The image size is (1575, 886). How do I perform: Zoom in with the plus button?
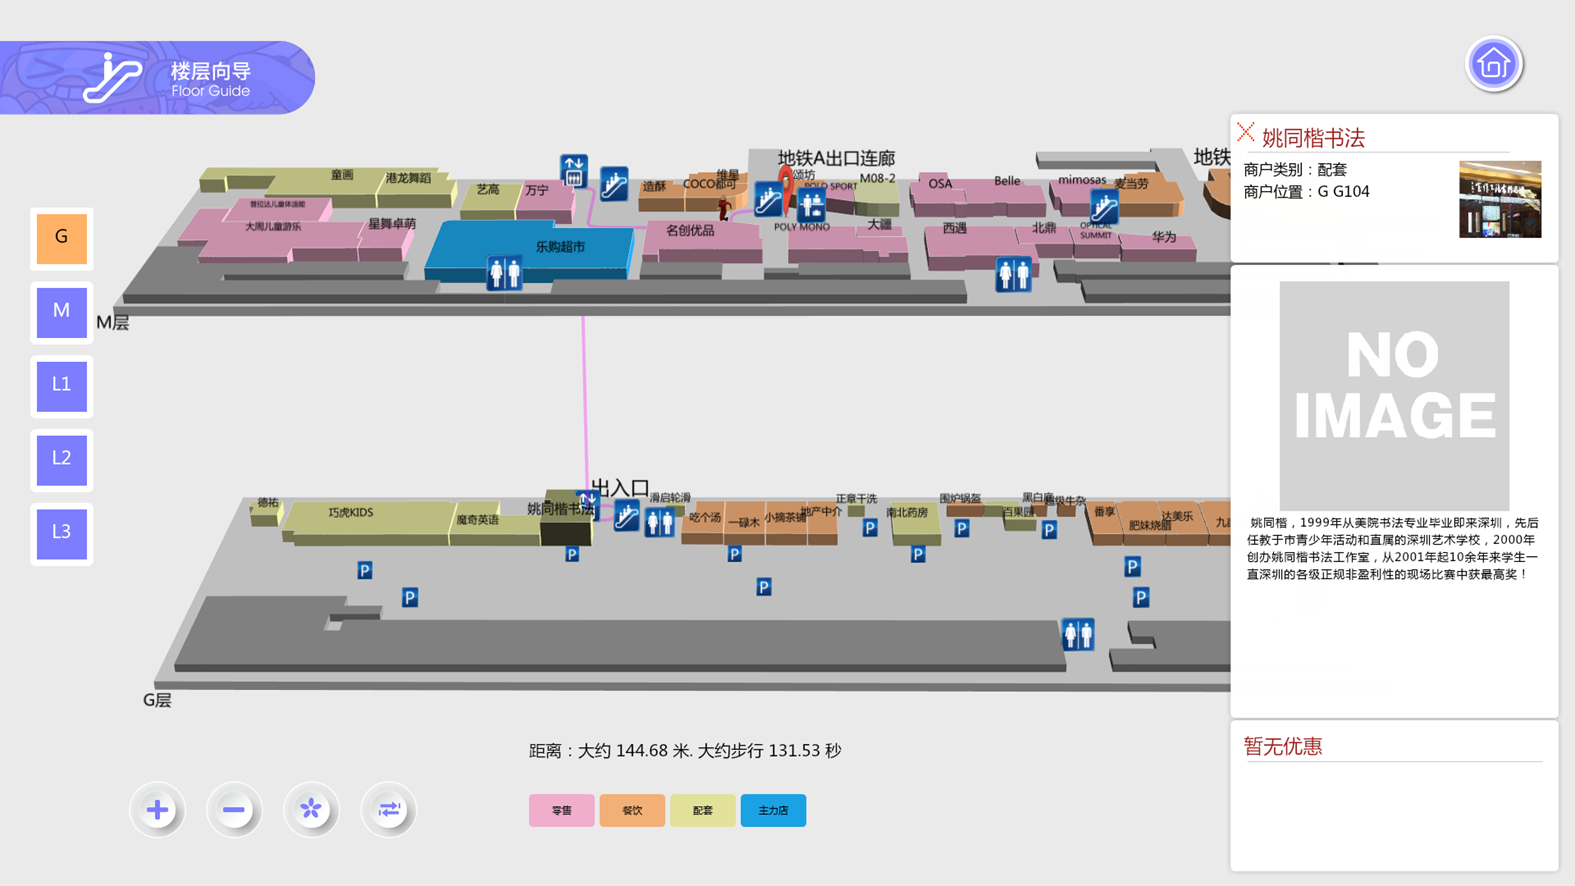coord(157,810)
